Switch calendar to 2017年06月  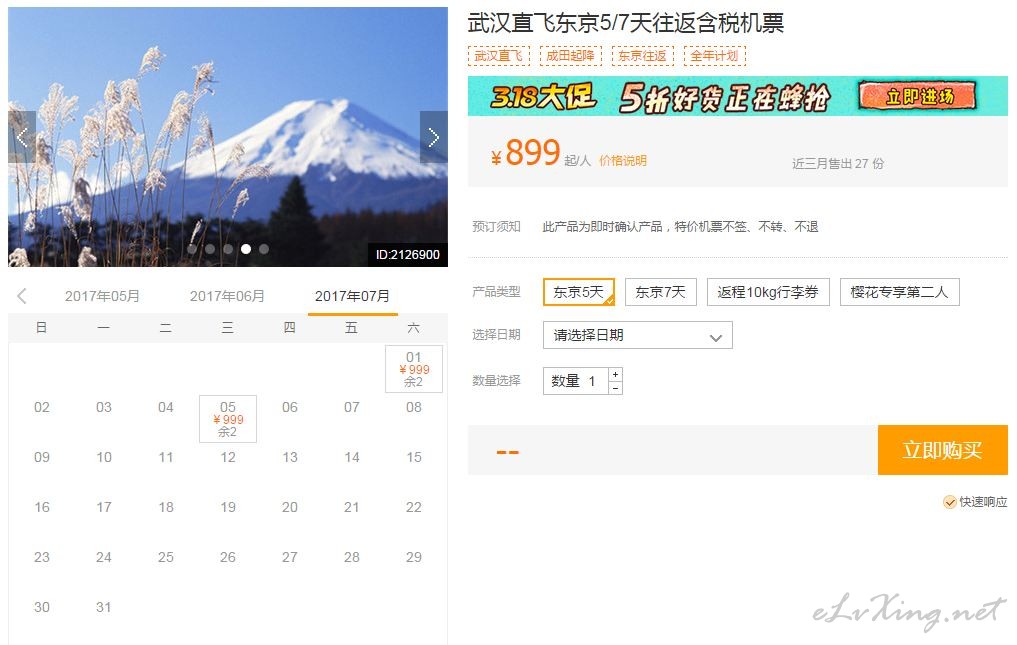pyautogui.click(x=228, y=297)
